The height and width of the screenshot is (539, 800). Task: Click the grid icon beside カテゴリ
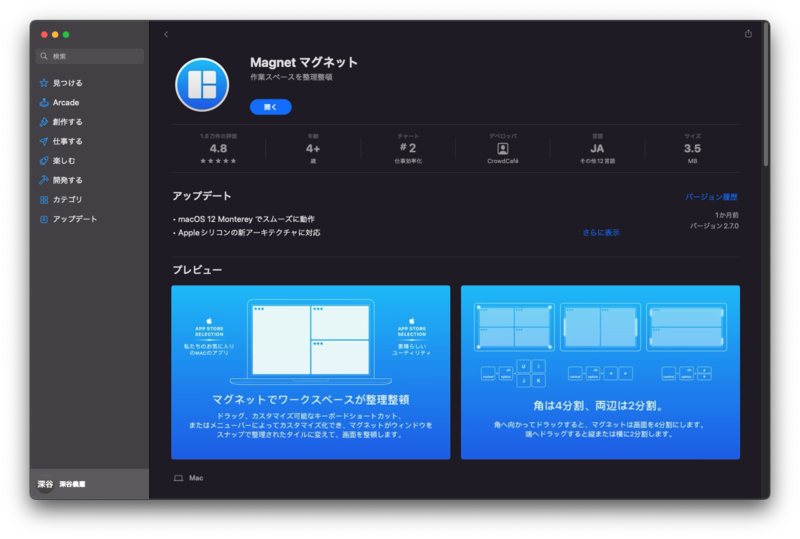[44, 200]
